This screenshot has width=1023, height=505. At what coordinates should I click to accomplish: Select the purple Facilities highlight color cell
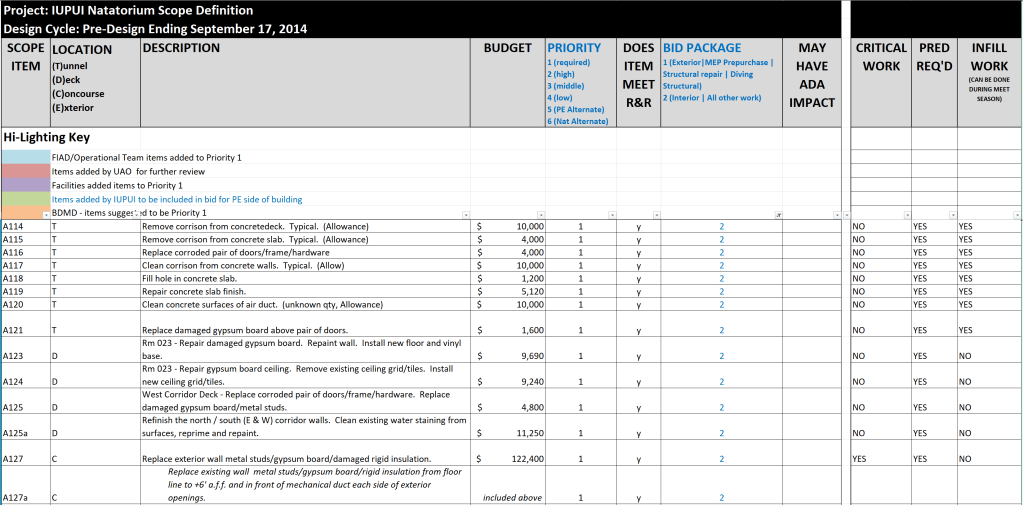tap(25, 185)
